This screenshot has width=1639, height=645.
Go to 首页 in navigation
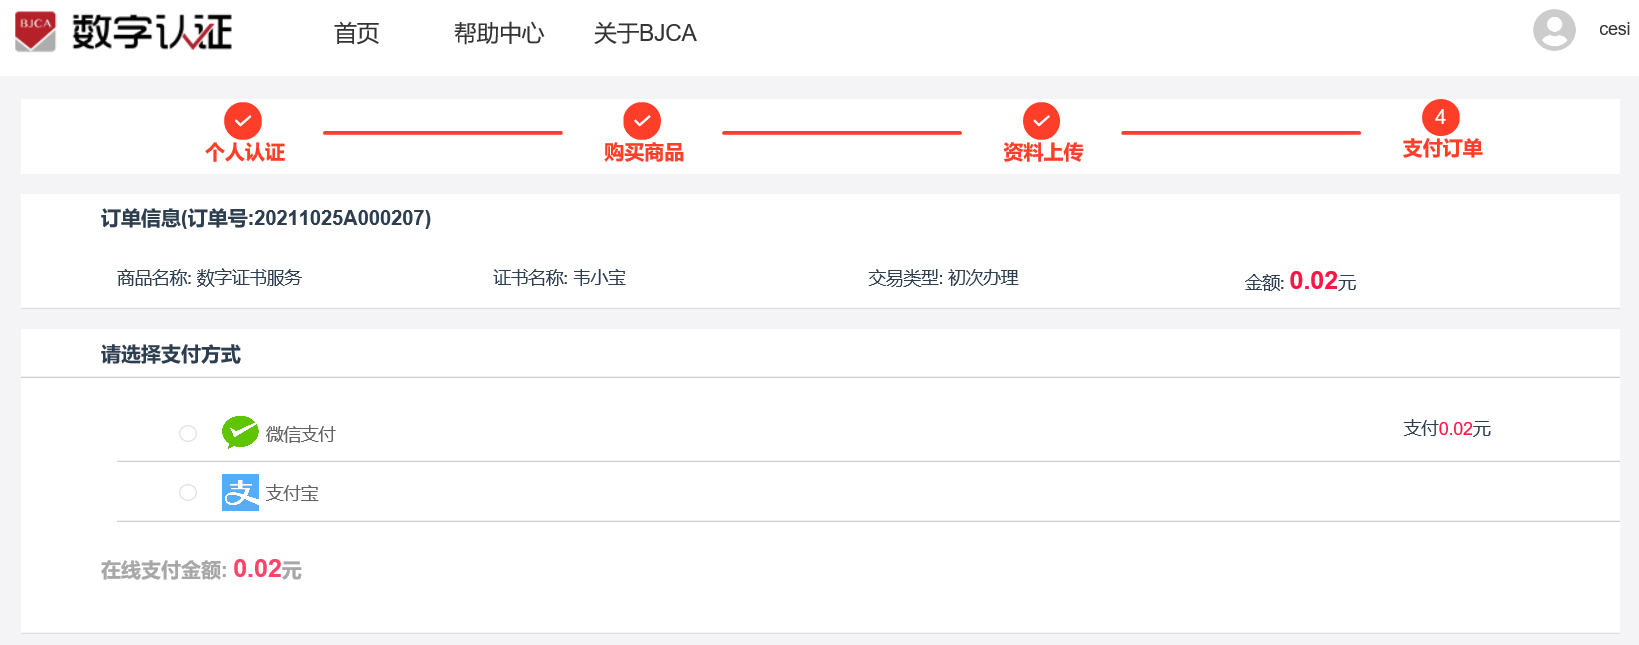tap(357, 33)
